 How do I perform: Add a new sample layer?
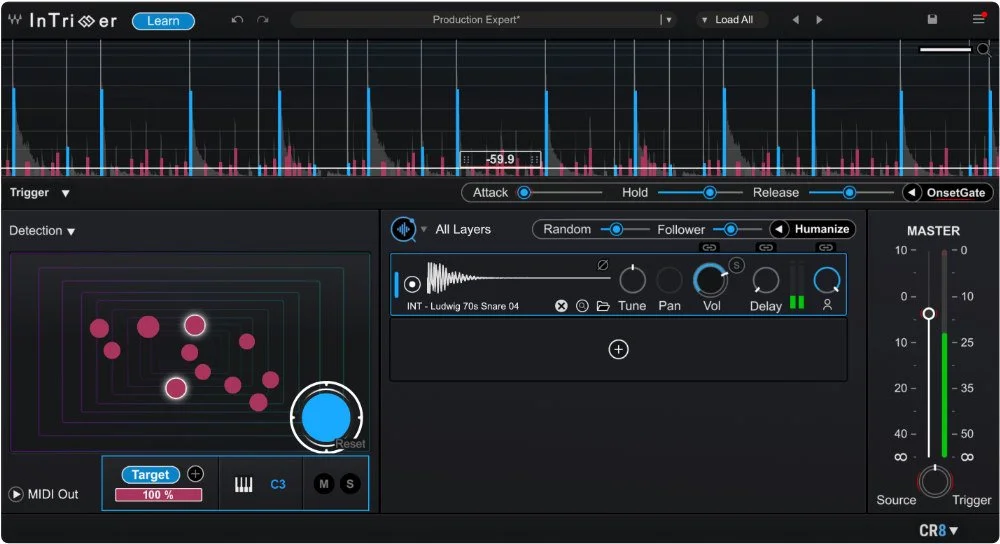pyautogui.click(x=618, y=349)
